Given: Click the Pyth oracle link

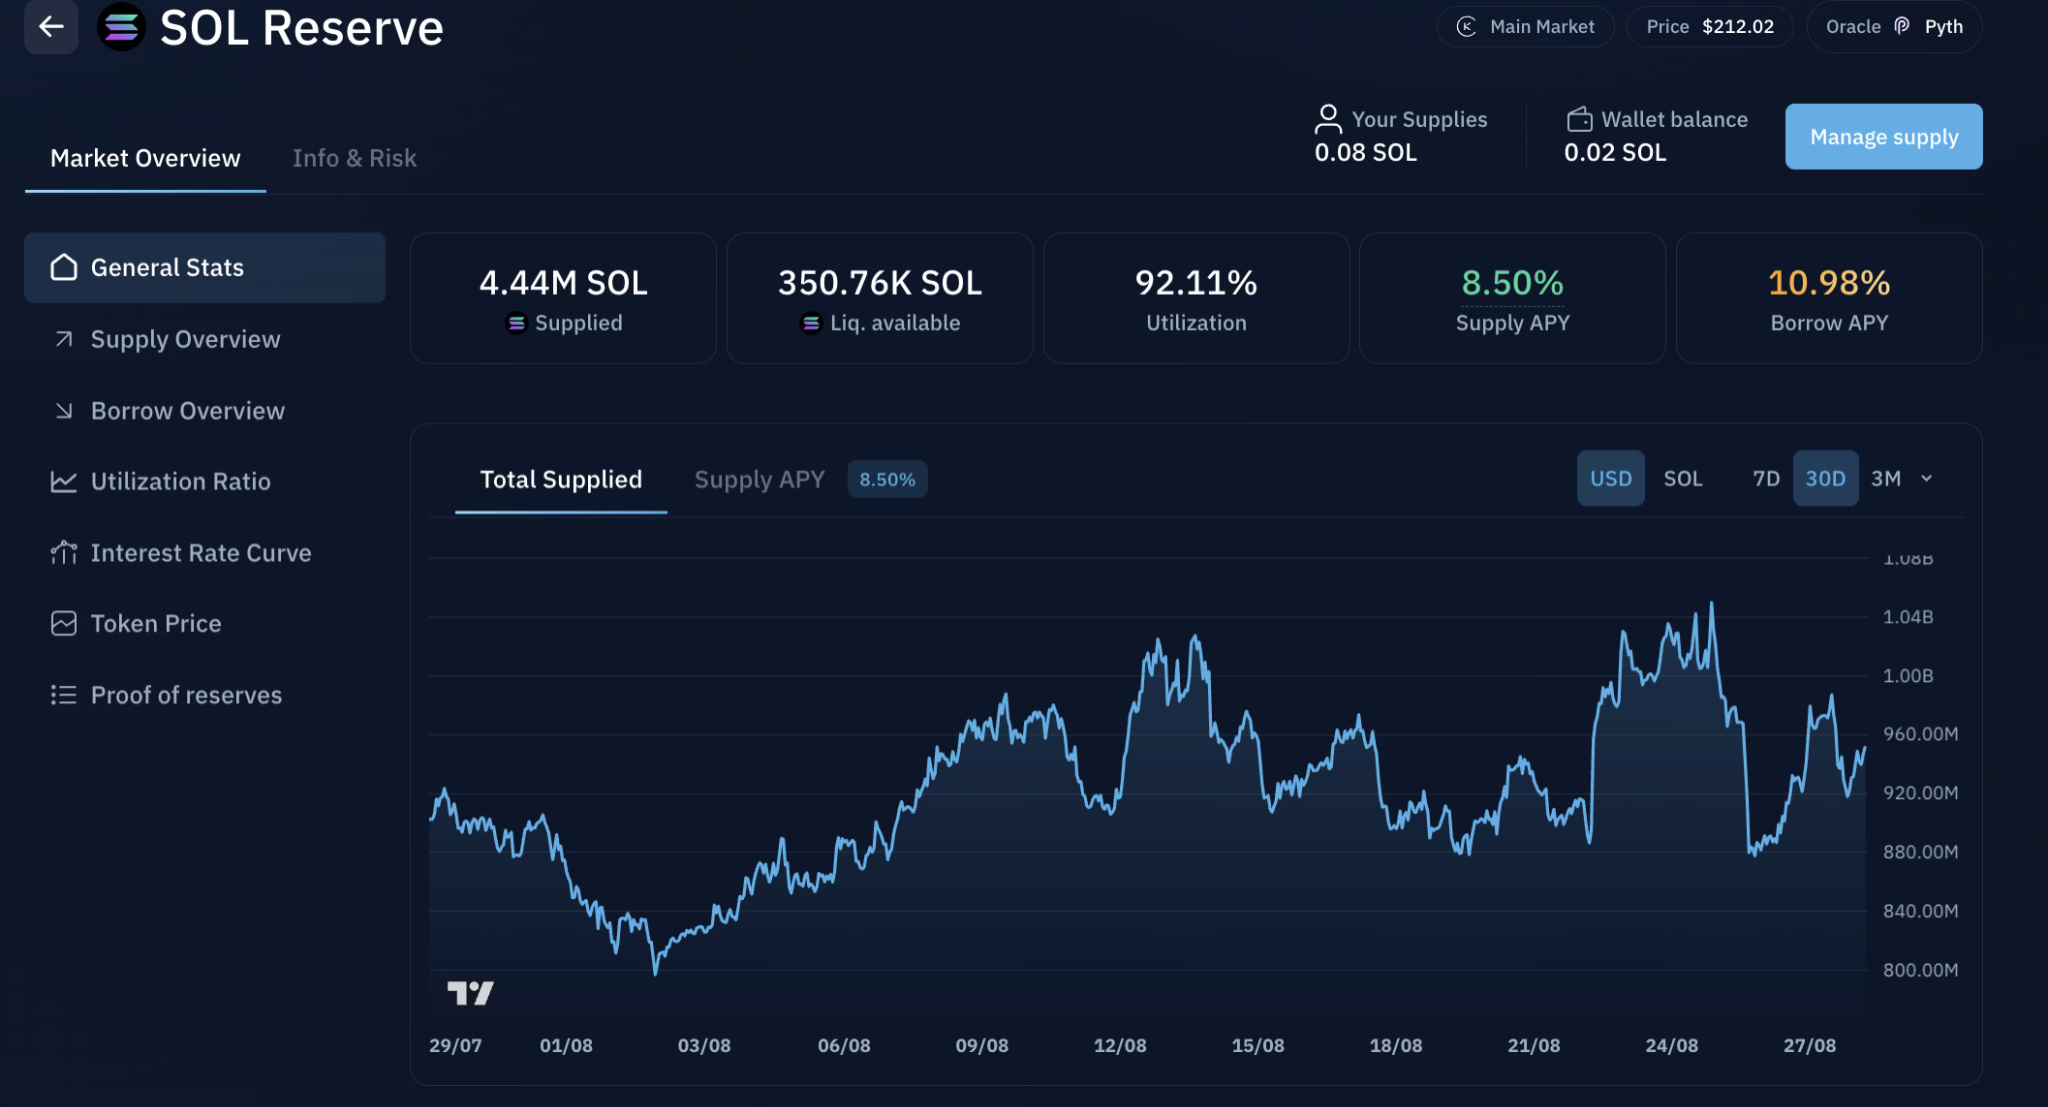Looking at the screenshot, I should (x=1942, y=27).
